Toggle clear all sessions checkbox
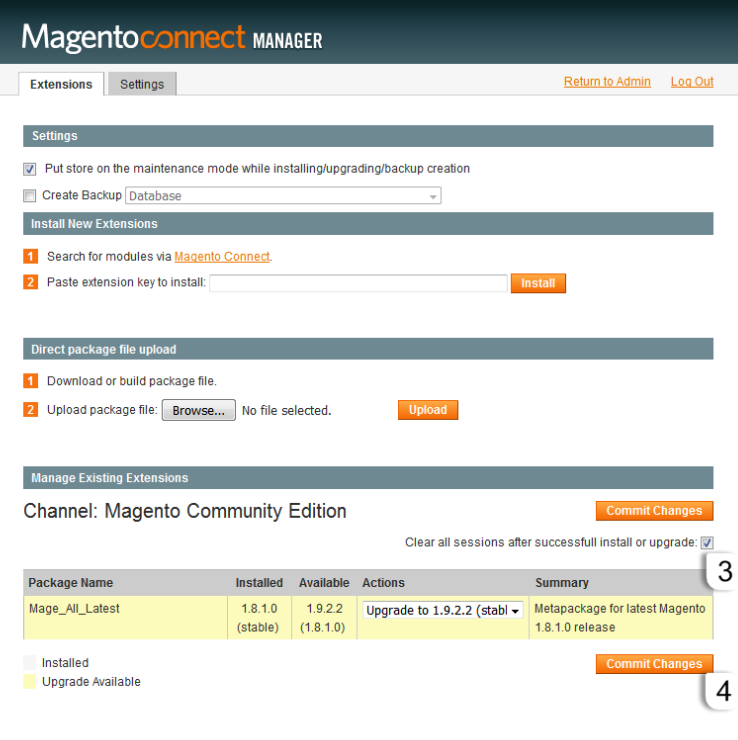738x740 pixels. point(707,543)
